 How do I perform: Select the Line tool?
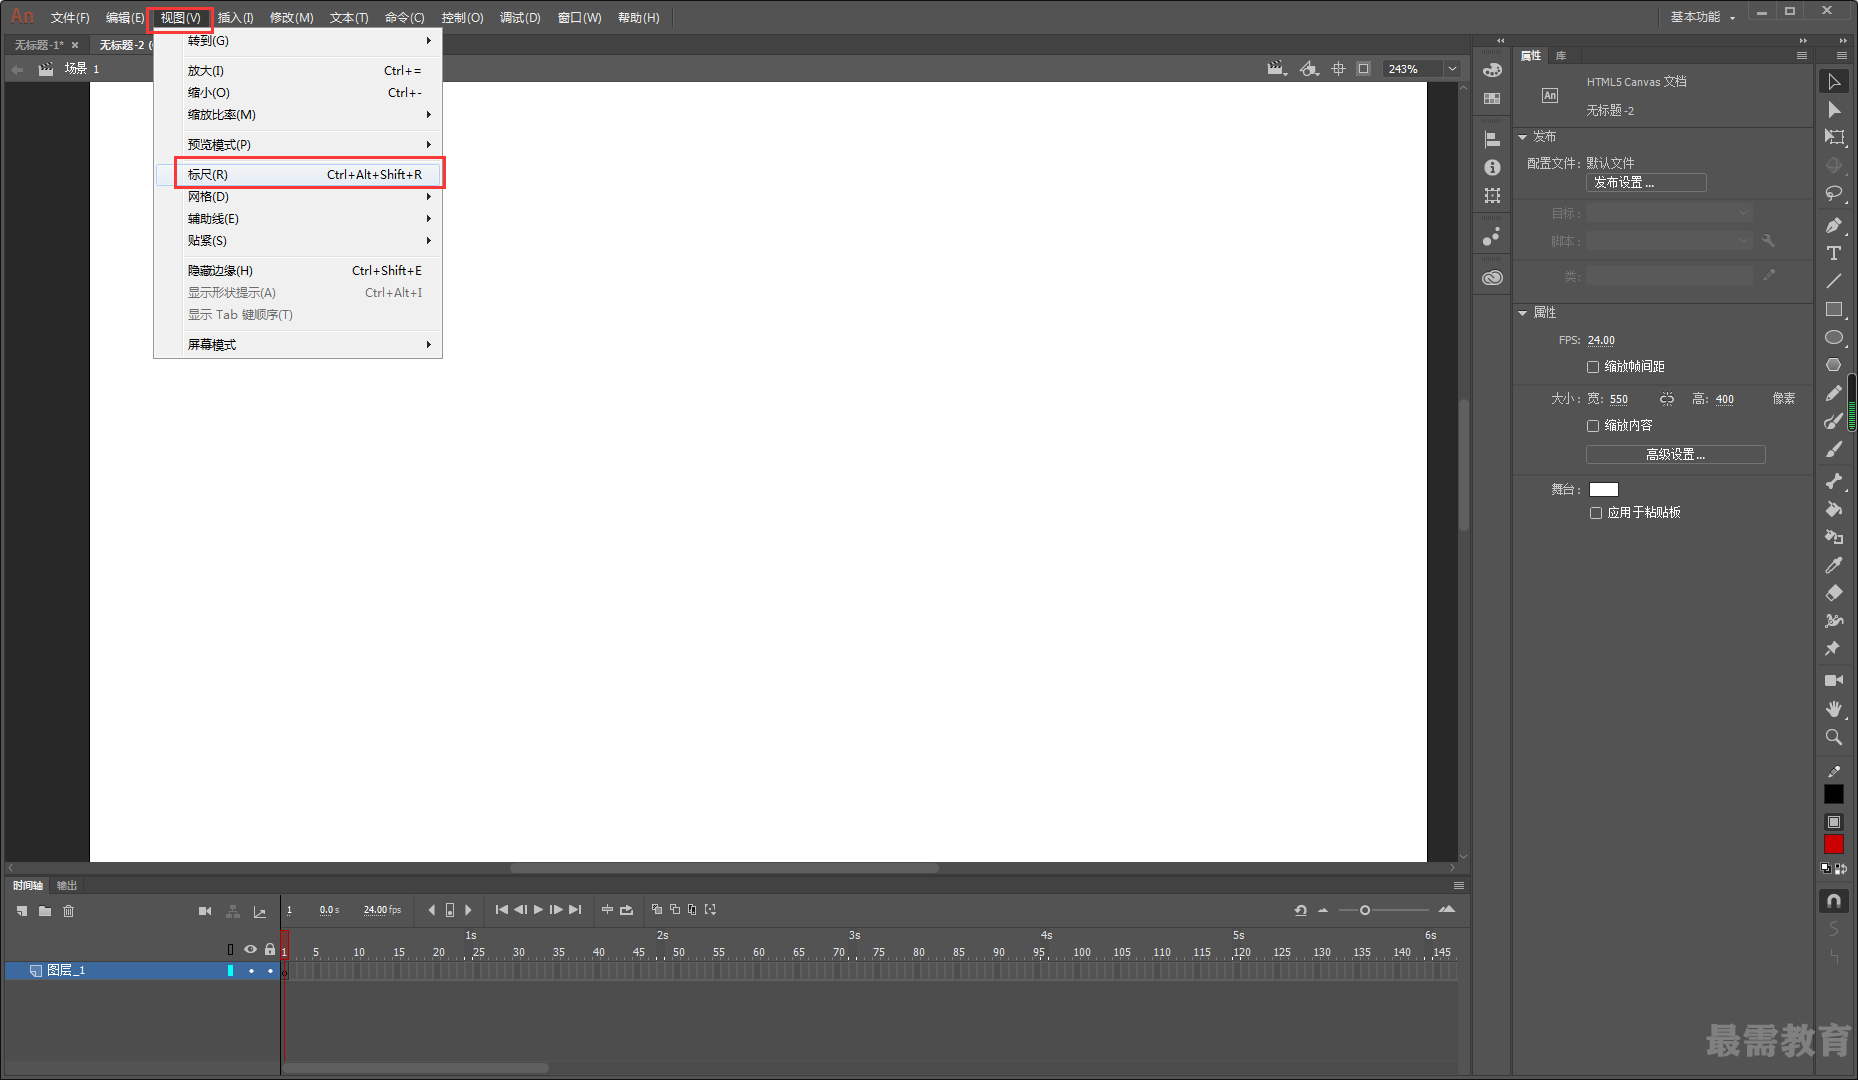pyautogui.click(x=1834, y=281)
